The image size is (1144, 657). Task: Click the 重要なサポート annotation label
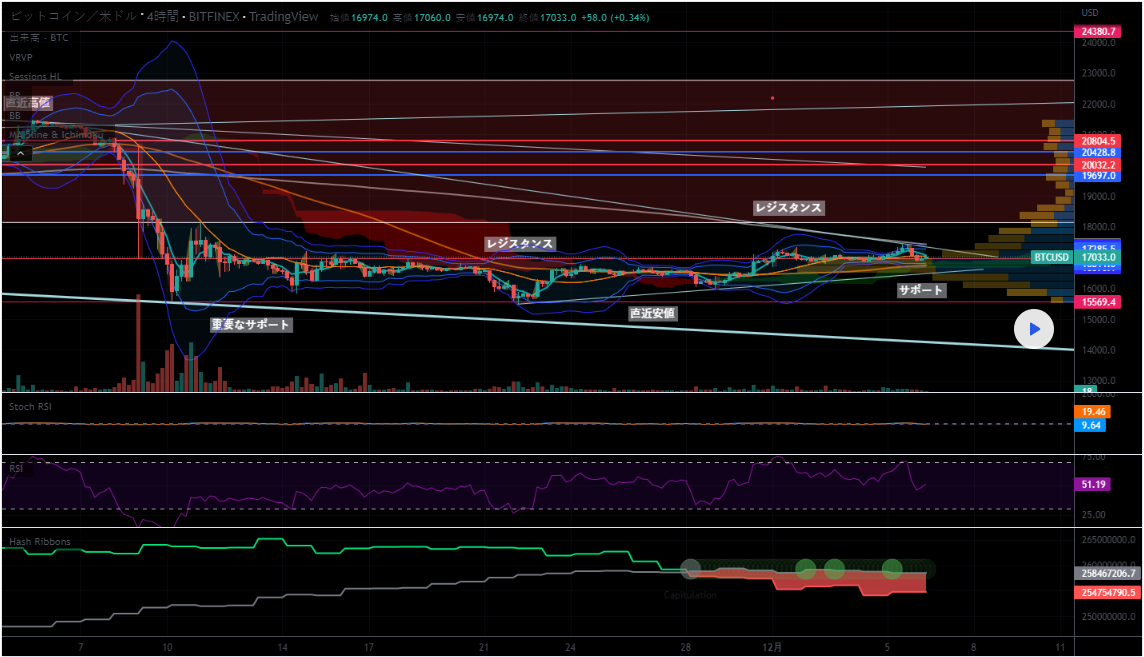pos(251,325)
